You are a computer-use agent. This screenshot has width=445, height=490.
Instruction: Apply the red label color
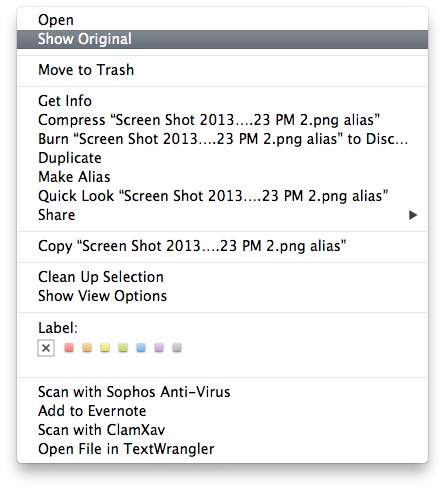69,348
